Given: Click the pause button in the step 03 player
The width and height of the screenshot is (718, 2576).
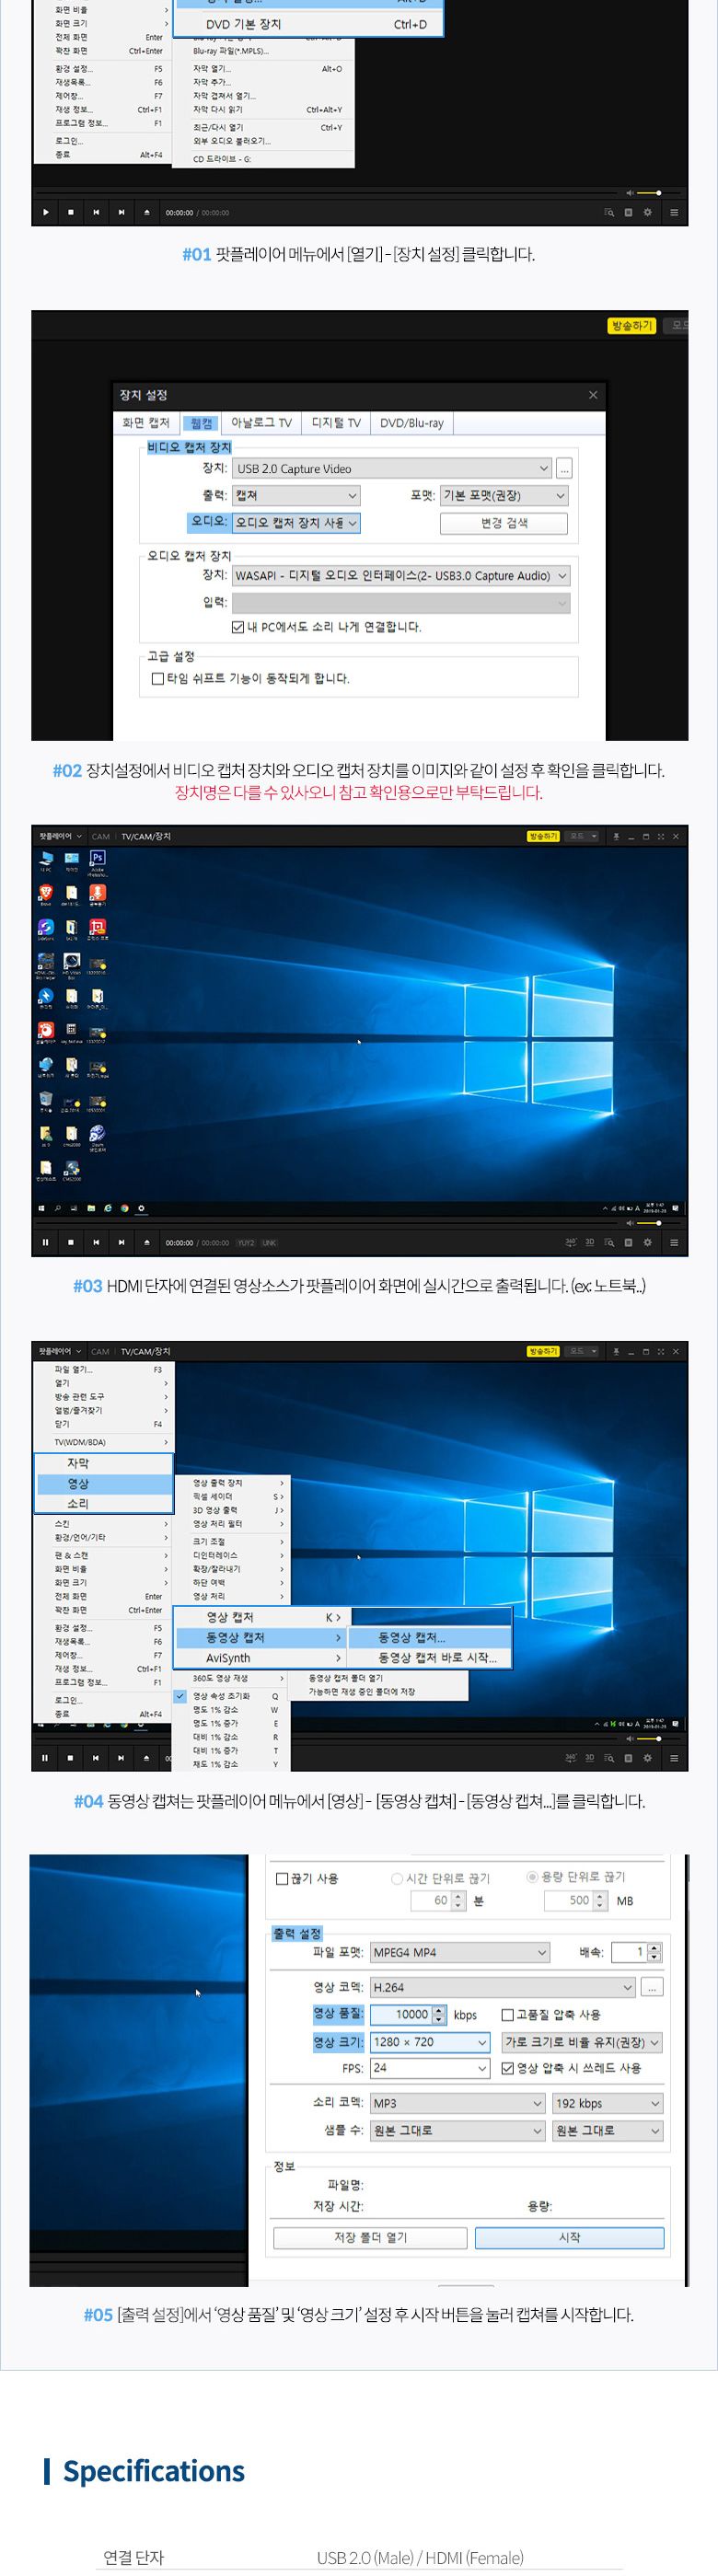Looking at the screenshot, I should click(x=46, y=1242).
